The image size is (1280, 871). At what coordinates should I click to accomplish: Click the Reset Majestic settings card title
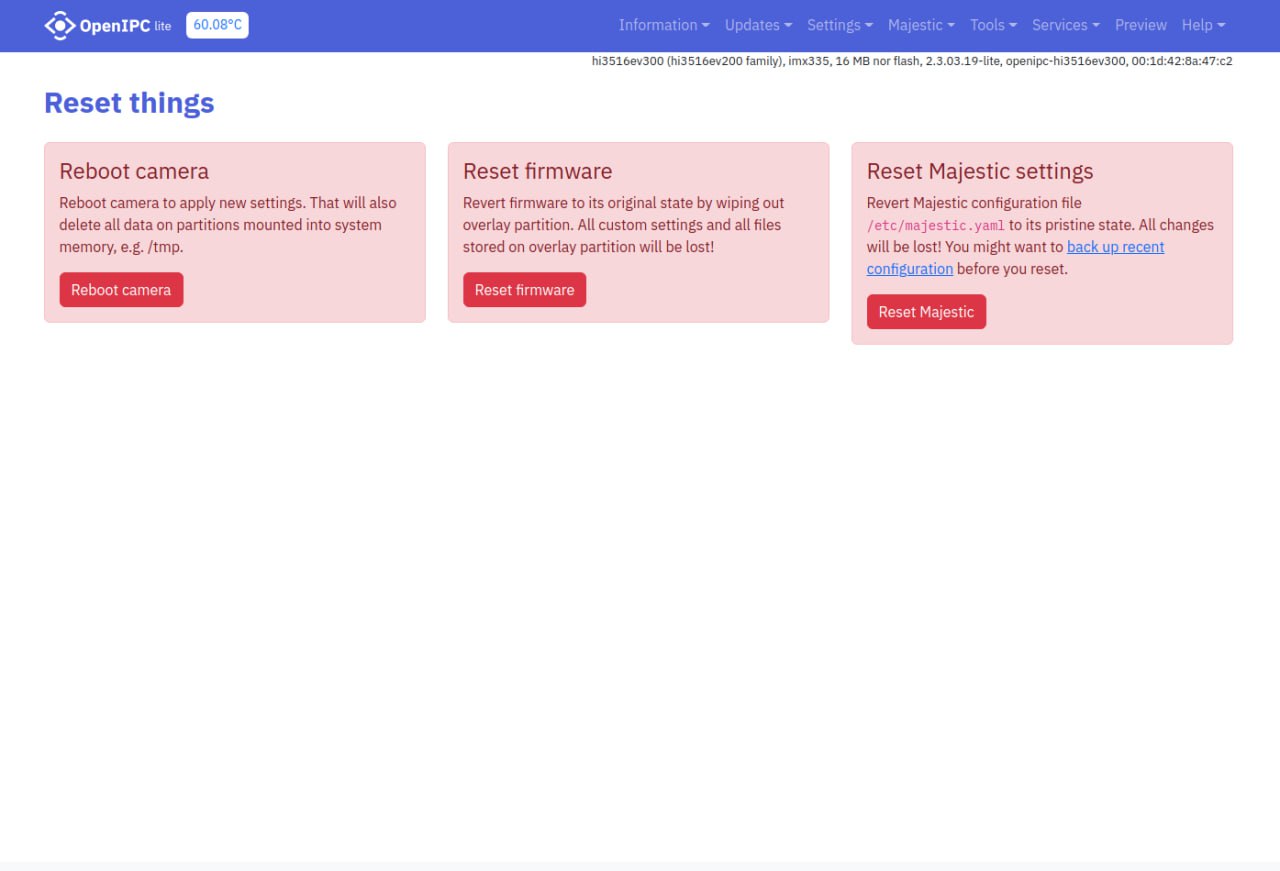tap(979, 171)
